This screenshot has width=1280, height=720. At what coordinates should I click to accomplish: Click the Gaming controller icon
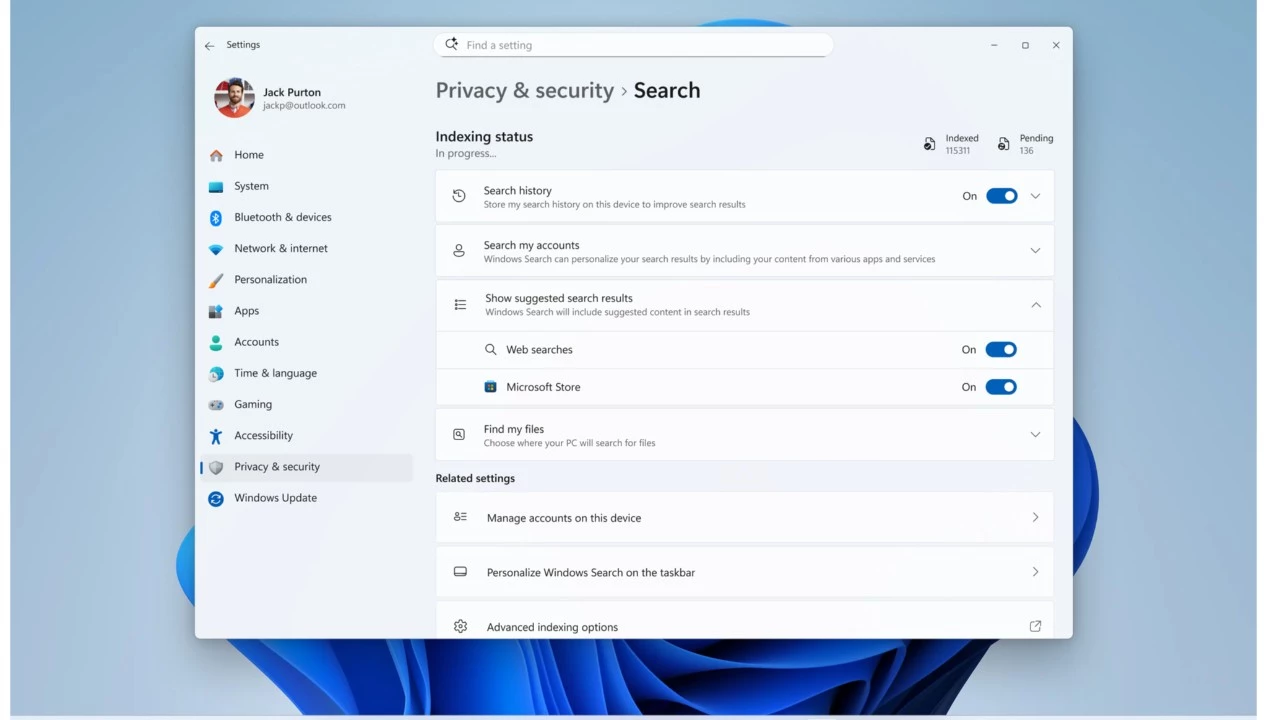pos(216,405)
